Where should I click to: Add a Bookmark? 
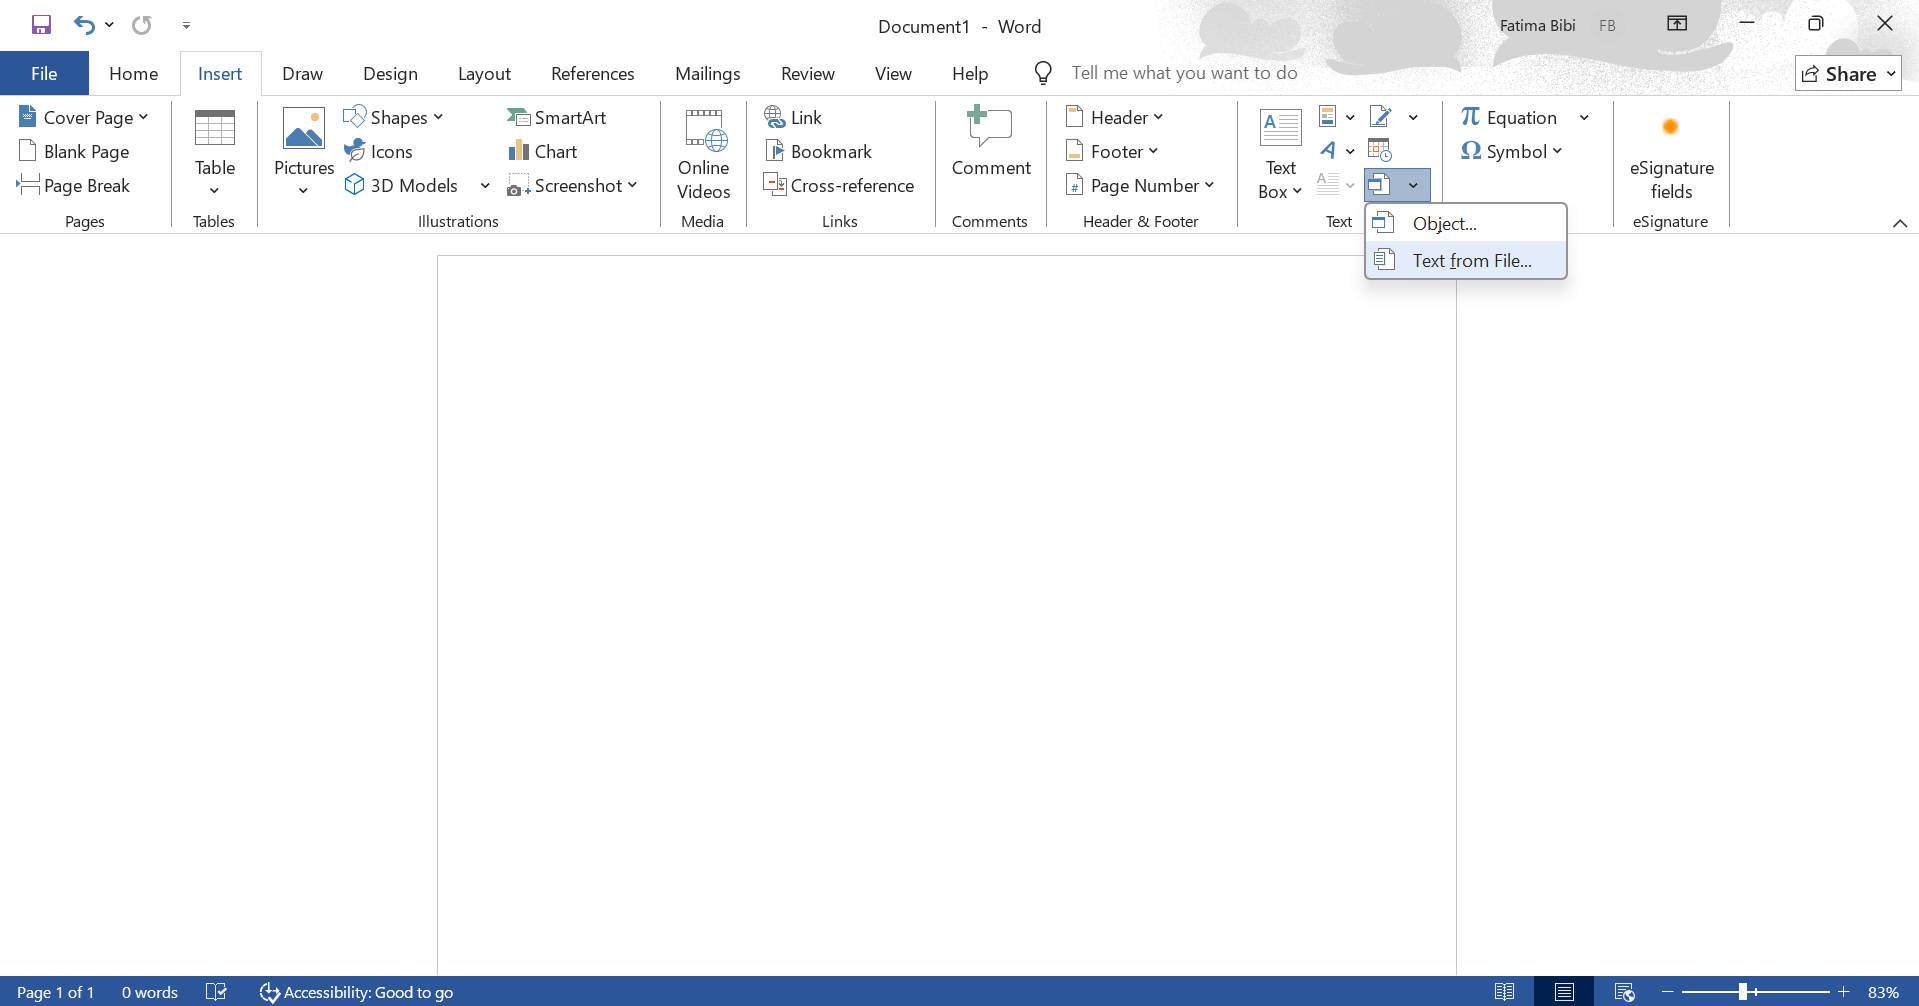(x=818, y=151)
